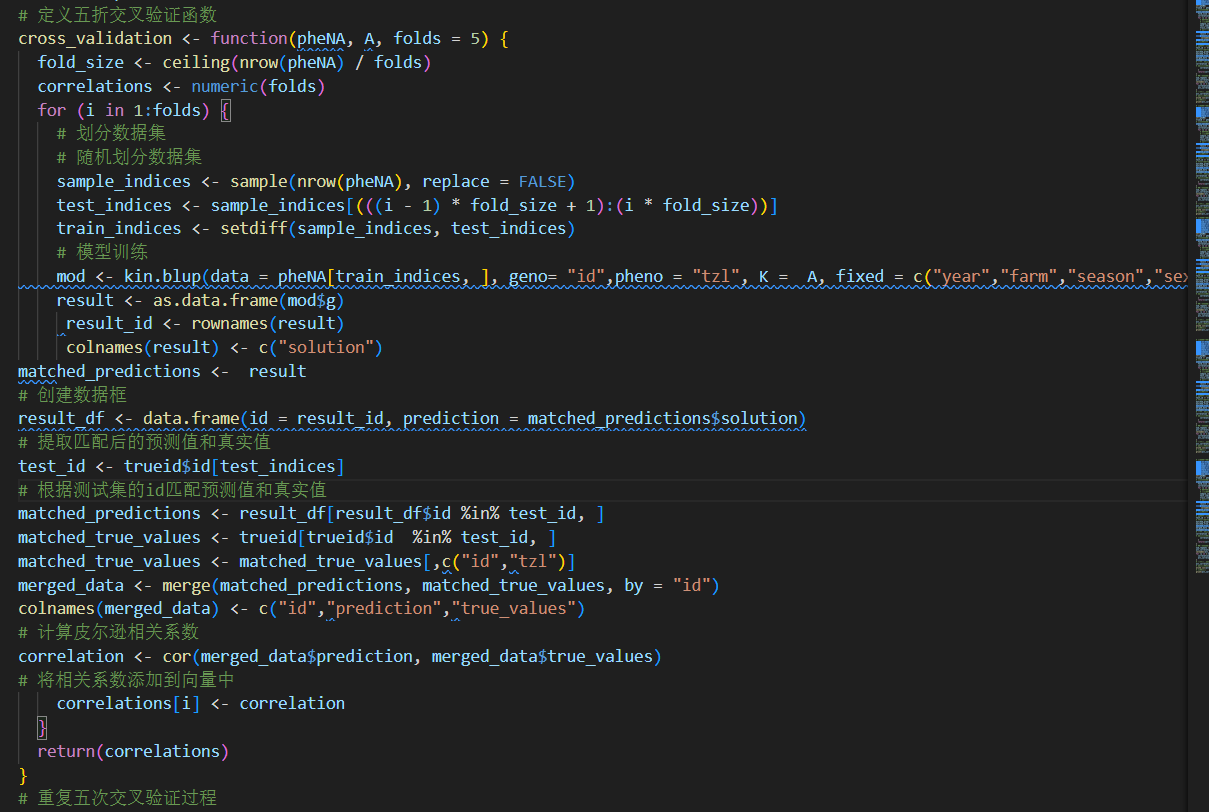Image resolution: width=1209 pixels, height=812 pixels.
Task: Click the cross_validation function name
Action: (95, 38)
